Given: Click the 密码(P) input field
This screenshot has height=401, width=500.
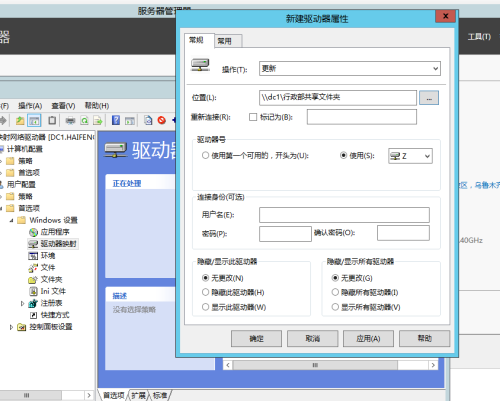Looking at the screenshot, I should [285, 234].
